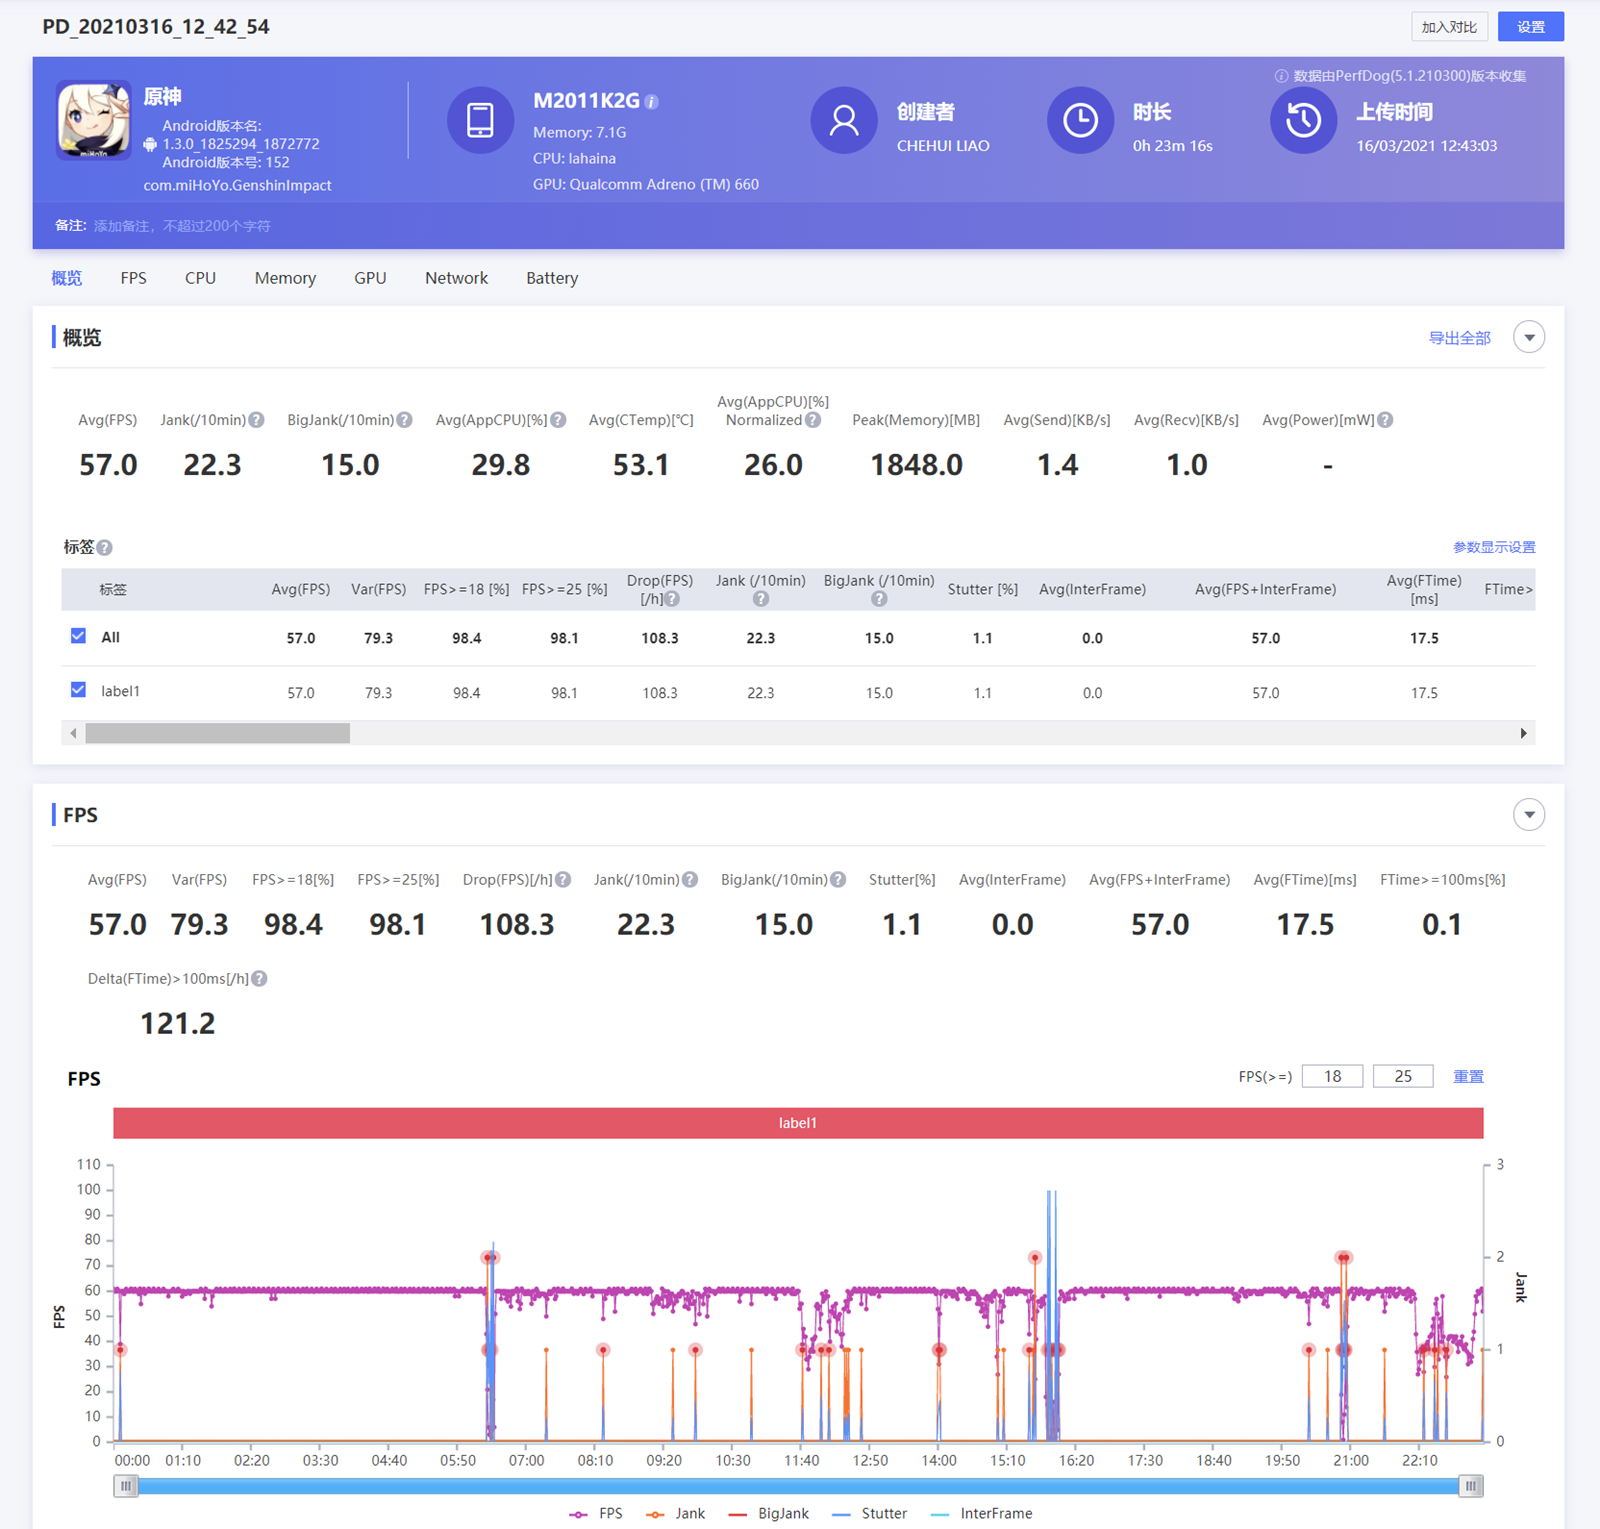Image resolution: width=1600 pixels, height=1529 pixels.
Task: Click the info icon beside M2011K2G
Action: tap(652, 102)
